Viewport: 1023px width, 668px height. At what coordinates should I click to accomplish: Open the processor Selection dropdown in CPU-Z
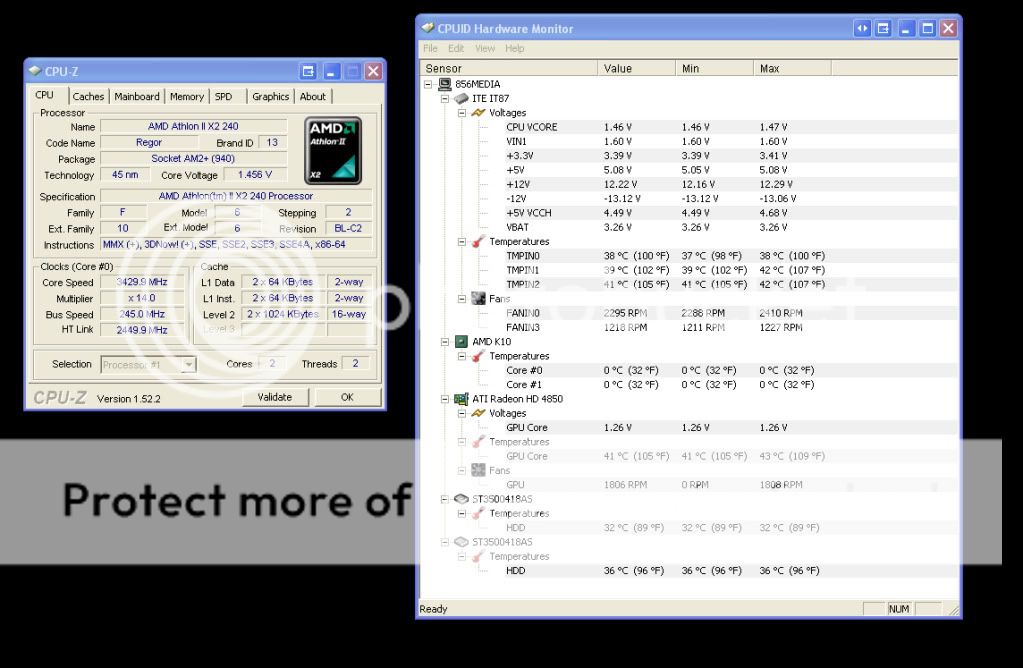[190, 364]
